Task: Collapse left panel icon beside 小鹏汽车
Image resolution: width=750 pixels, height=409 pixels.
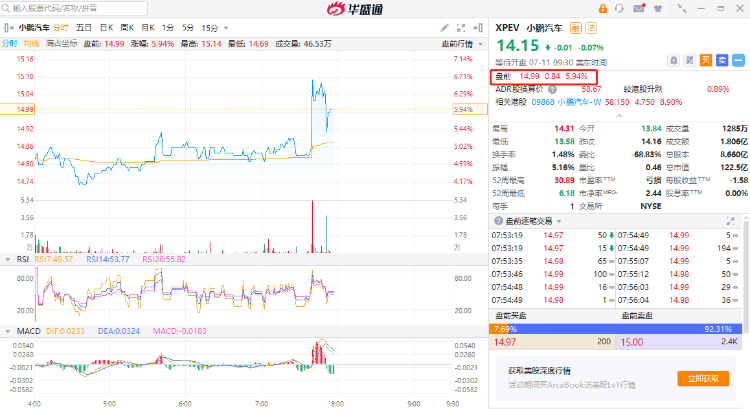Action: [9, 28]
